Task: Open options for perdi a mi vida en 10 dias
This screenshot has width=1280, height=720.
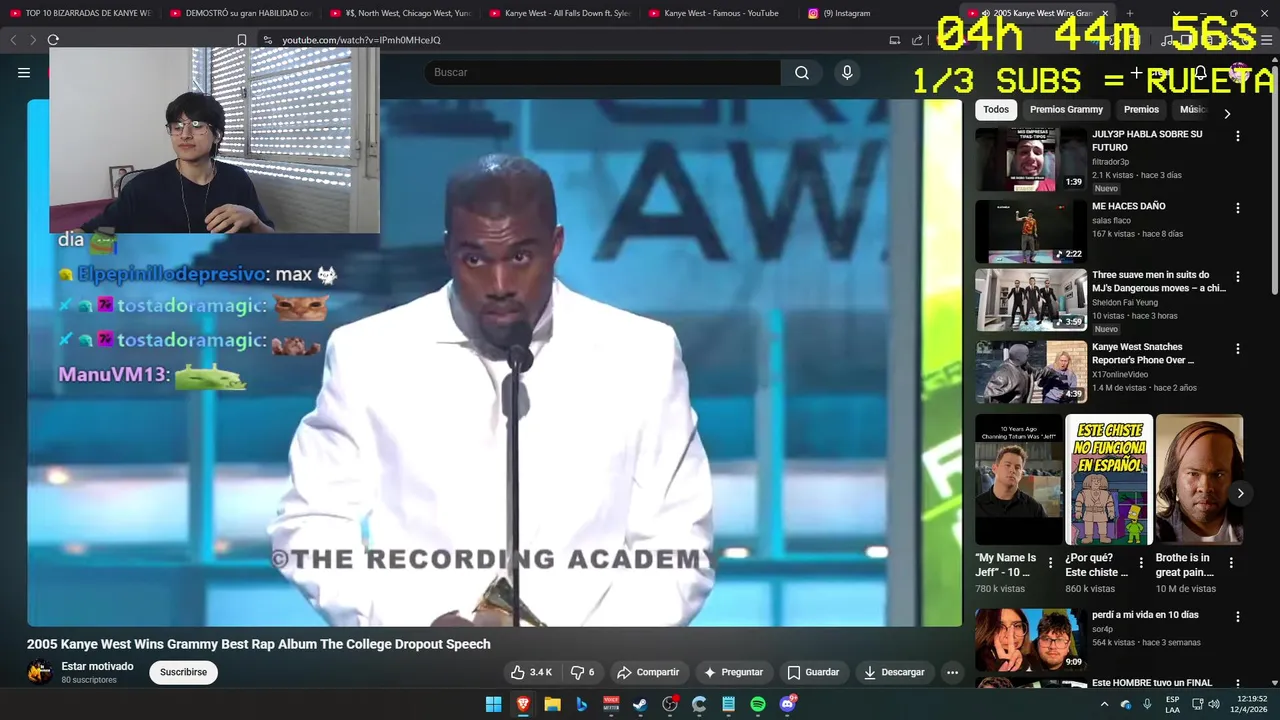Action: click(x=1238, y=617)
